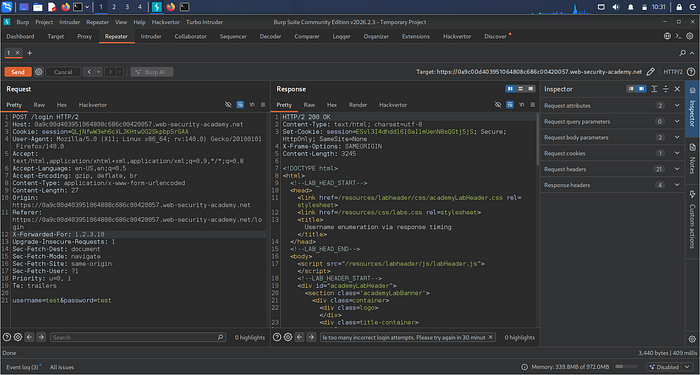
Task: Open All issues in status bar
Action: coord(62,367)
